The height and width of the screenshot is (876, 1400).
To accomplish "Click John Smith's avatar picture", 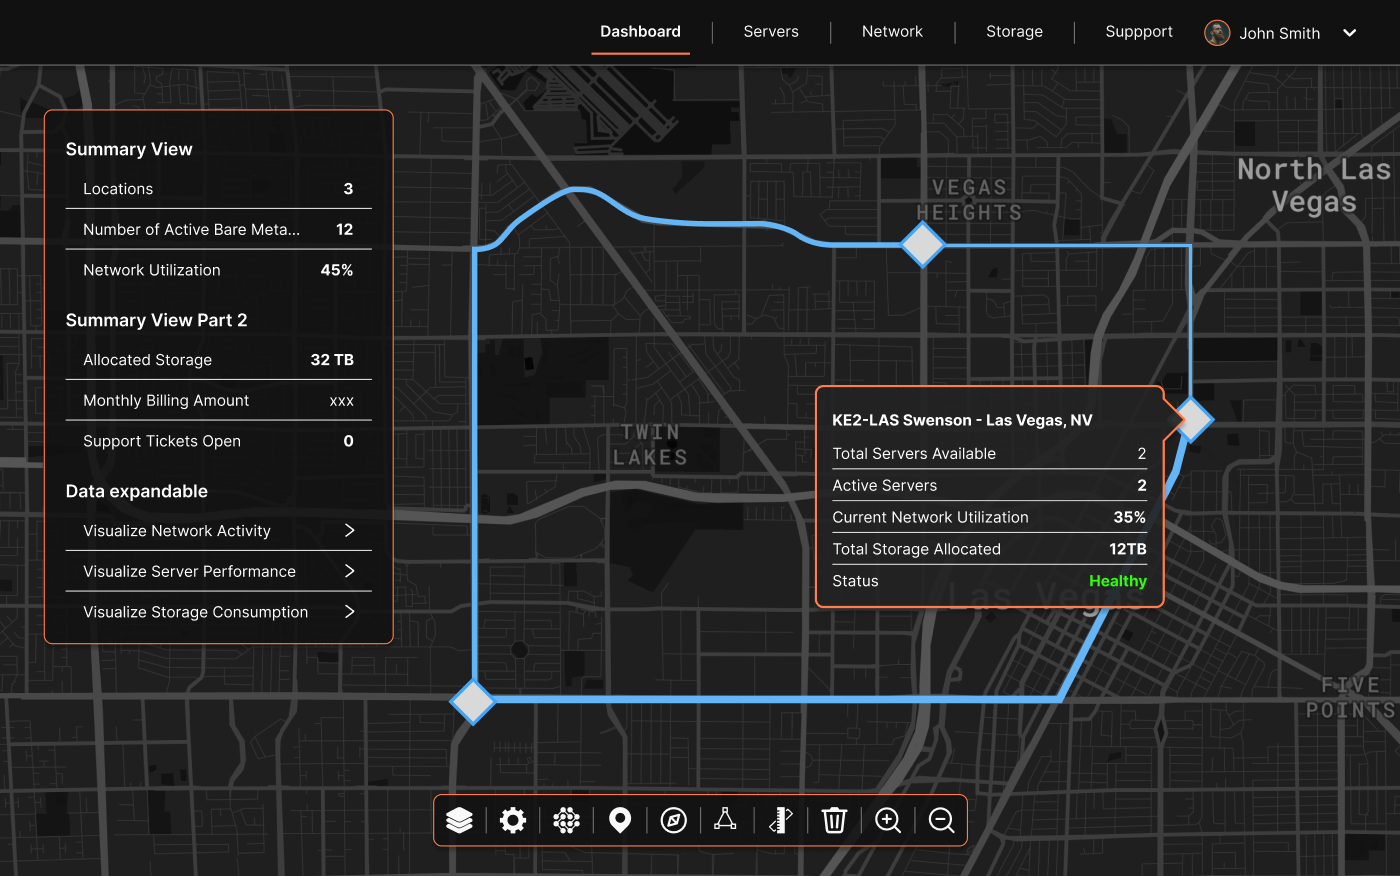I will pyautogui.click(x=1217, y=33).
